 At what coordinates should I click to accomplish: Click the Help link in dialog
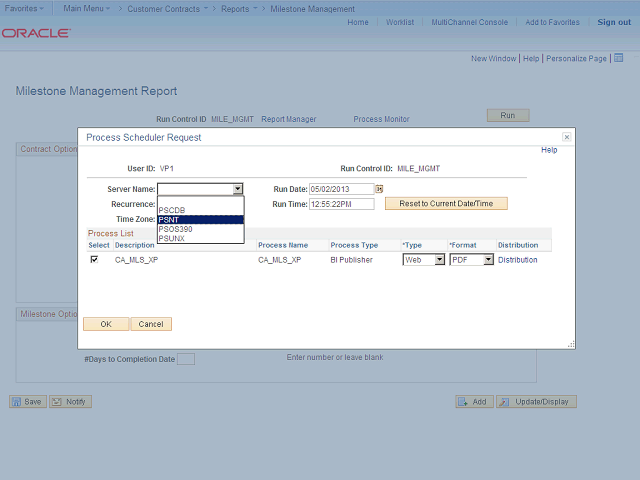549,150
